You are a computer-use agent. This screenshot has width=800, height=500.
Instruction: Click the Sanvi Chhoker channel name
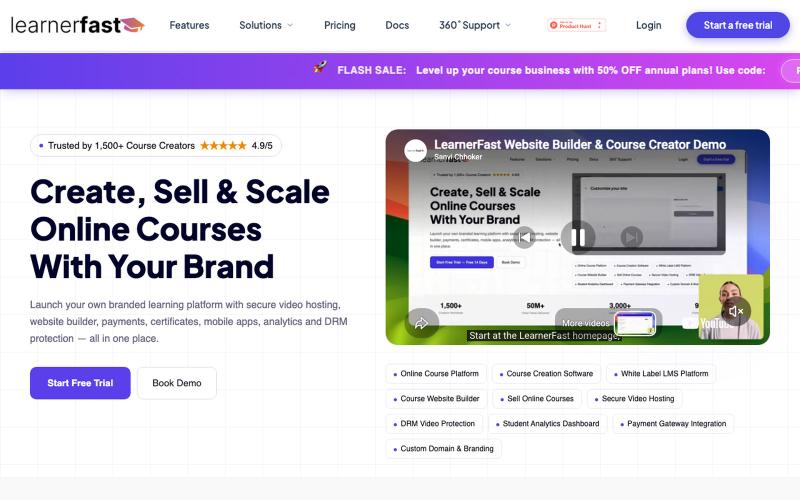[x=458, y=157]
